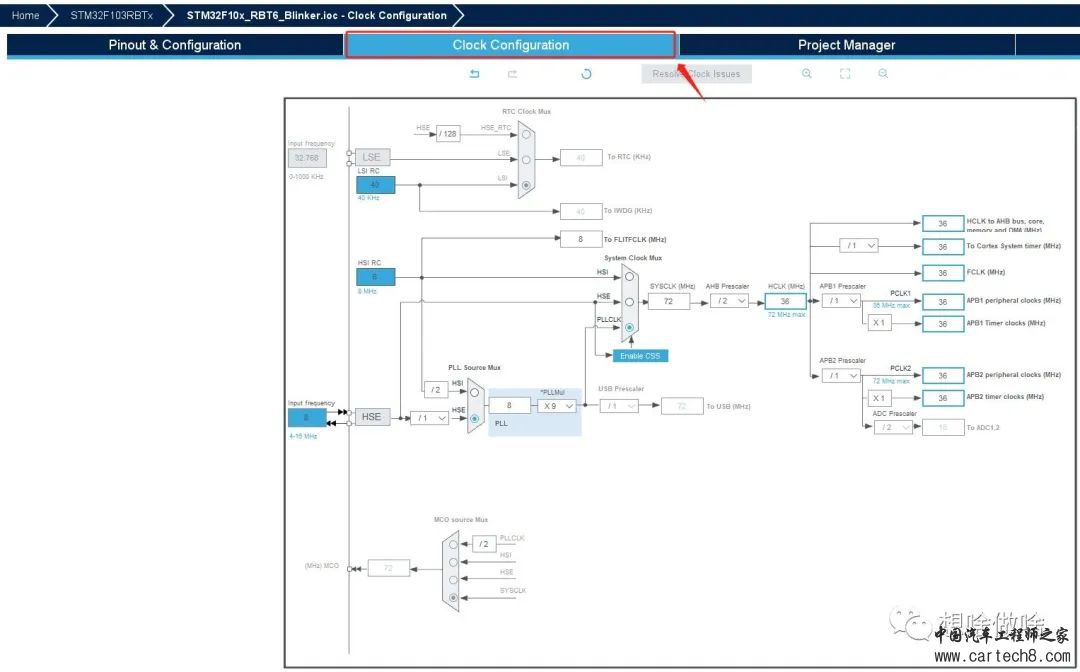Click the fit-to-screen zoom icon
Viewport: 1080px width, 672px height.
(x=845, y=74)
